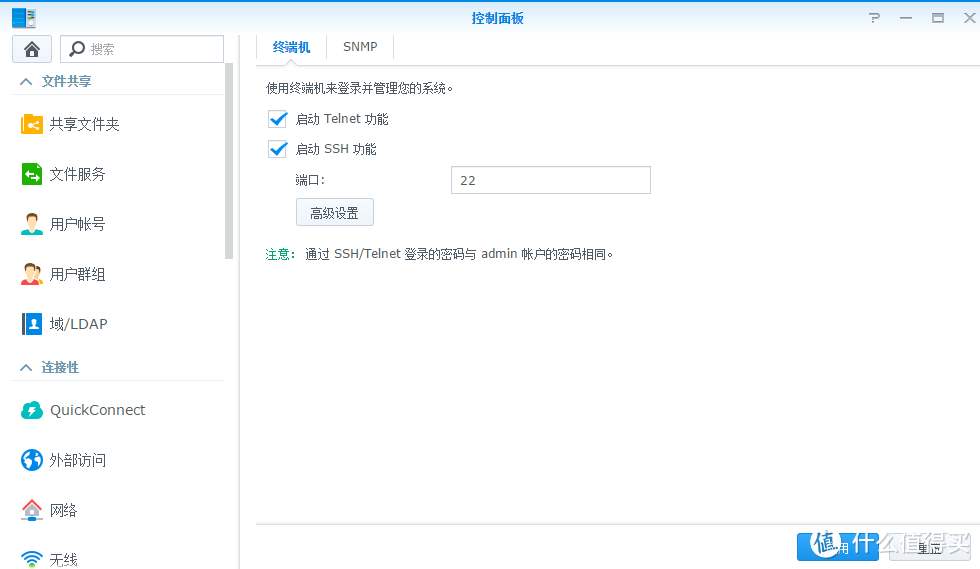Select 用户群组 label in sidebar
This screenshot has height=569, width=980.
78,274
